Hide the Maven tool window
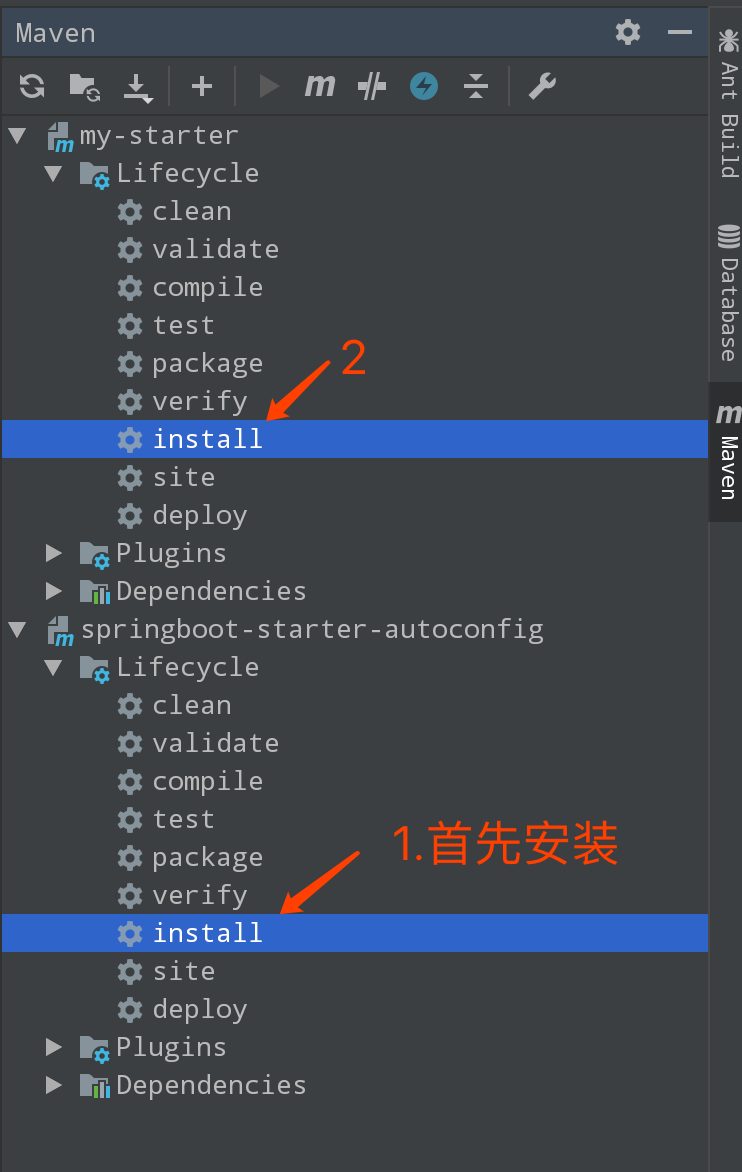The width and height of the screenshot is (742, 1172). [679, 32]
